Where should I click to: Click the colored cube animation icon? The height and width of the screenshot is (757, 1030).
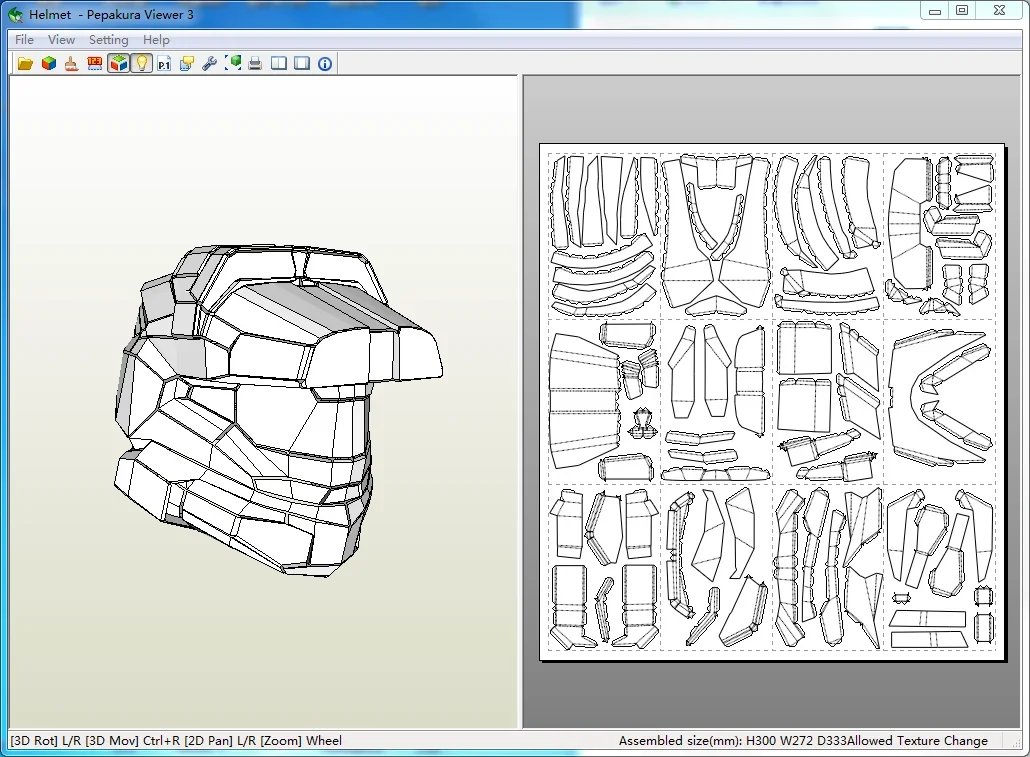(49, 64)
